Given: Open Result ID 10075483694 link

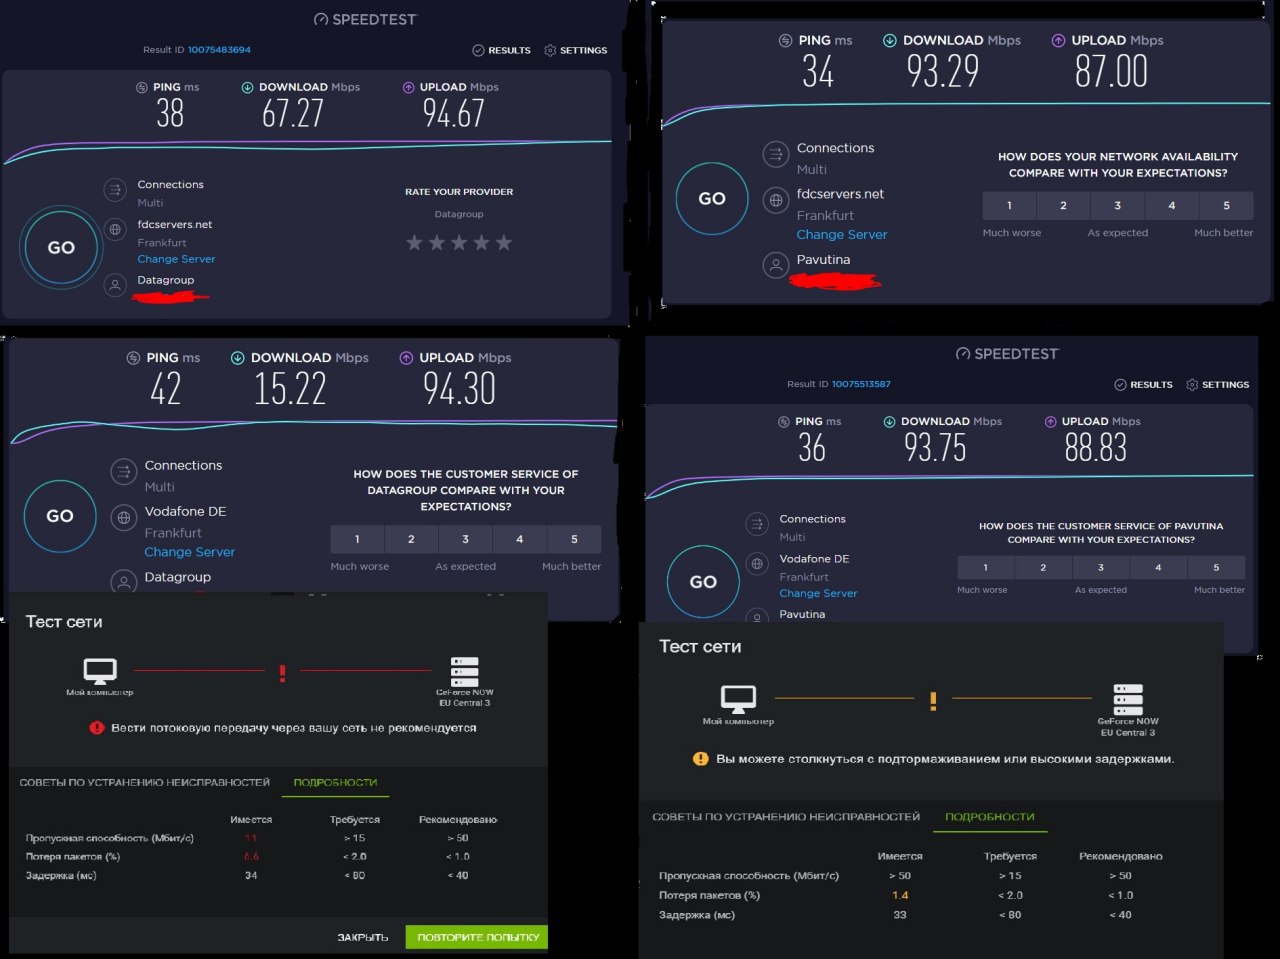Looking at the screenshot, I should click(x=219, y=50).
